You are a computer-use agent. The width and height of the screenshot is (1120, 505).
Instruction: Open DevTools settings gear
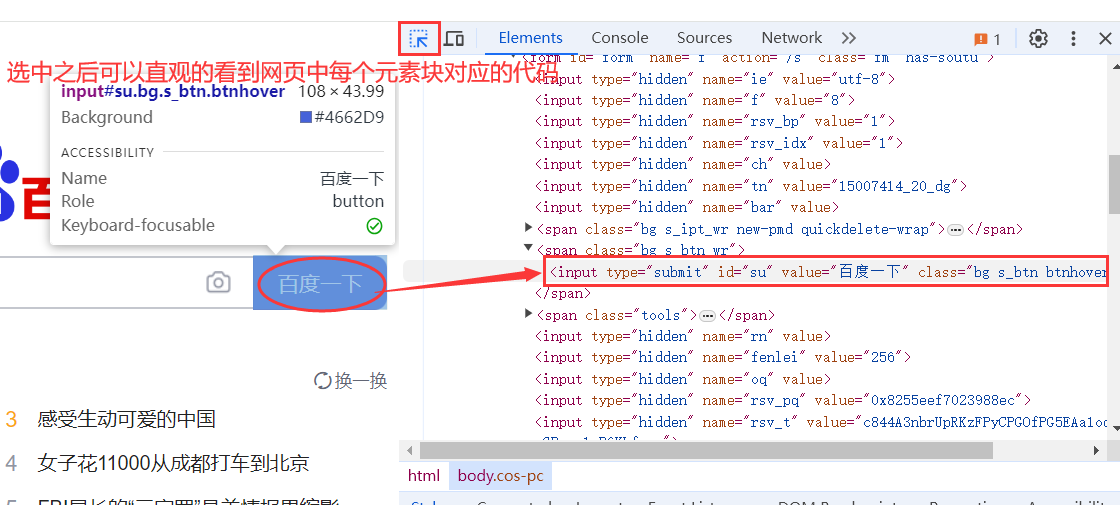(1038, 39)
